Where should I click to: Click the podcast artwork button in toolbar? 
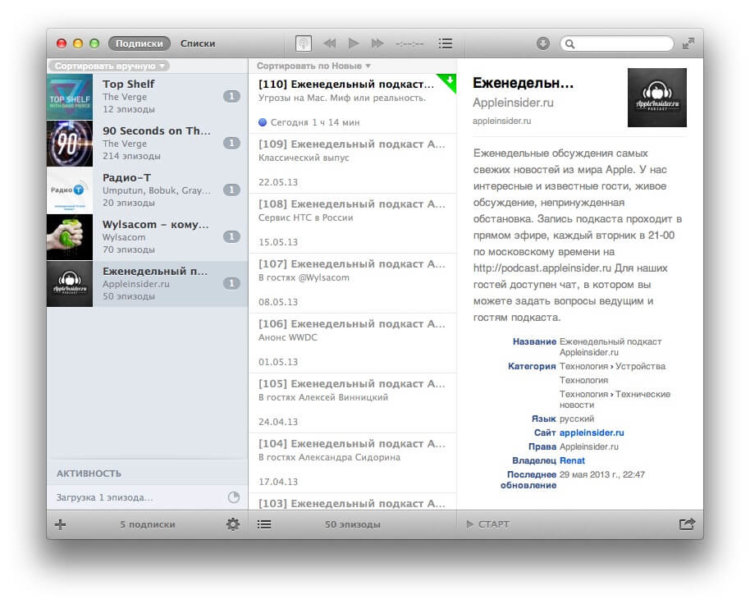303,44
